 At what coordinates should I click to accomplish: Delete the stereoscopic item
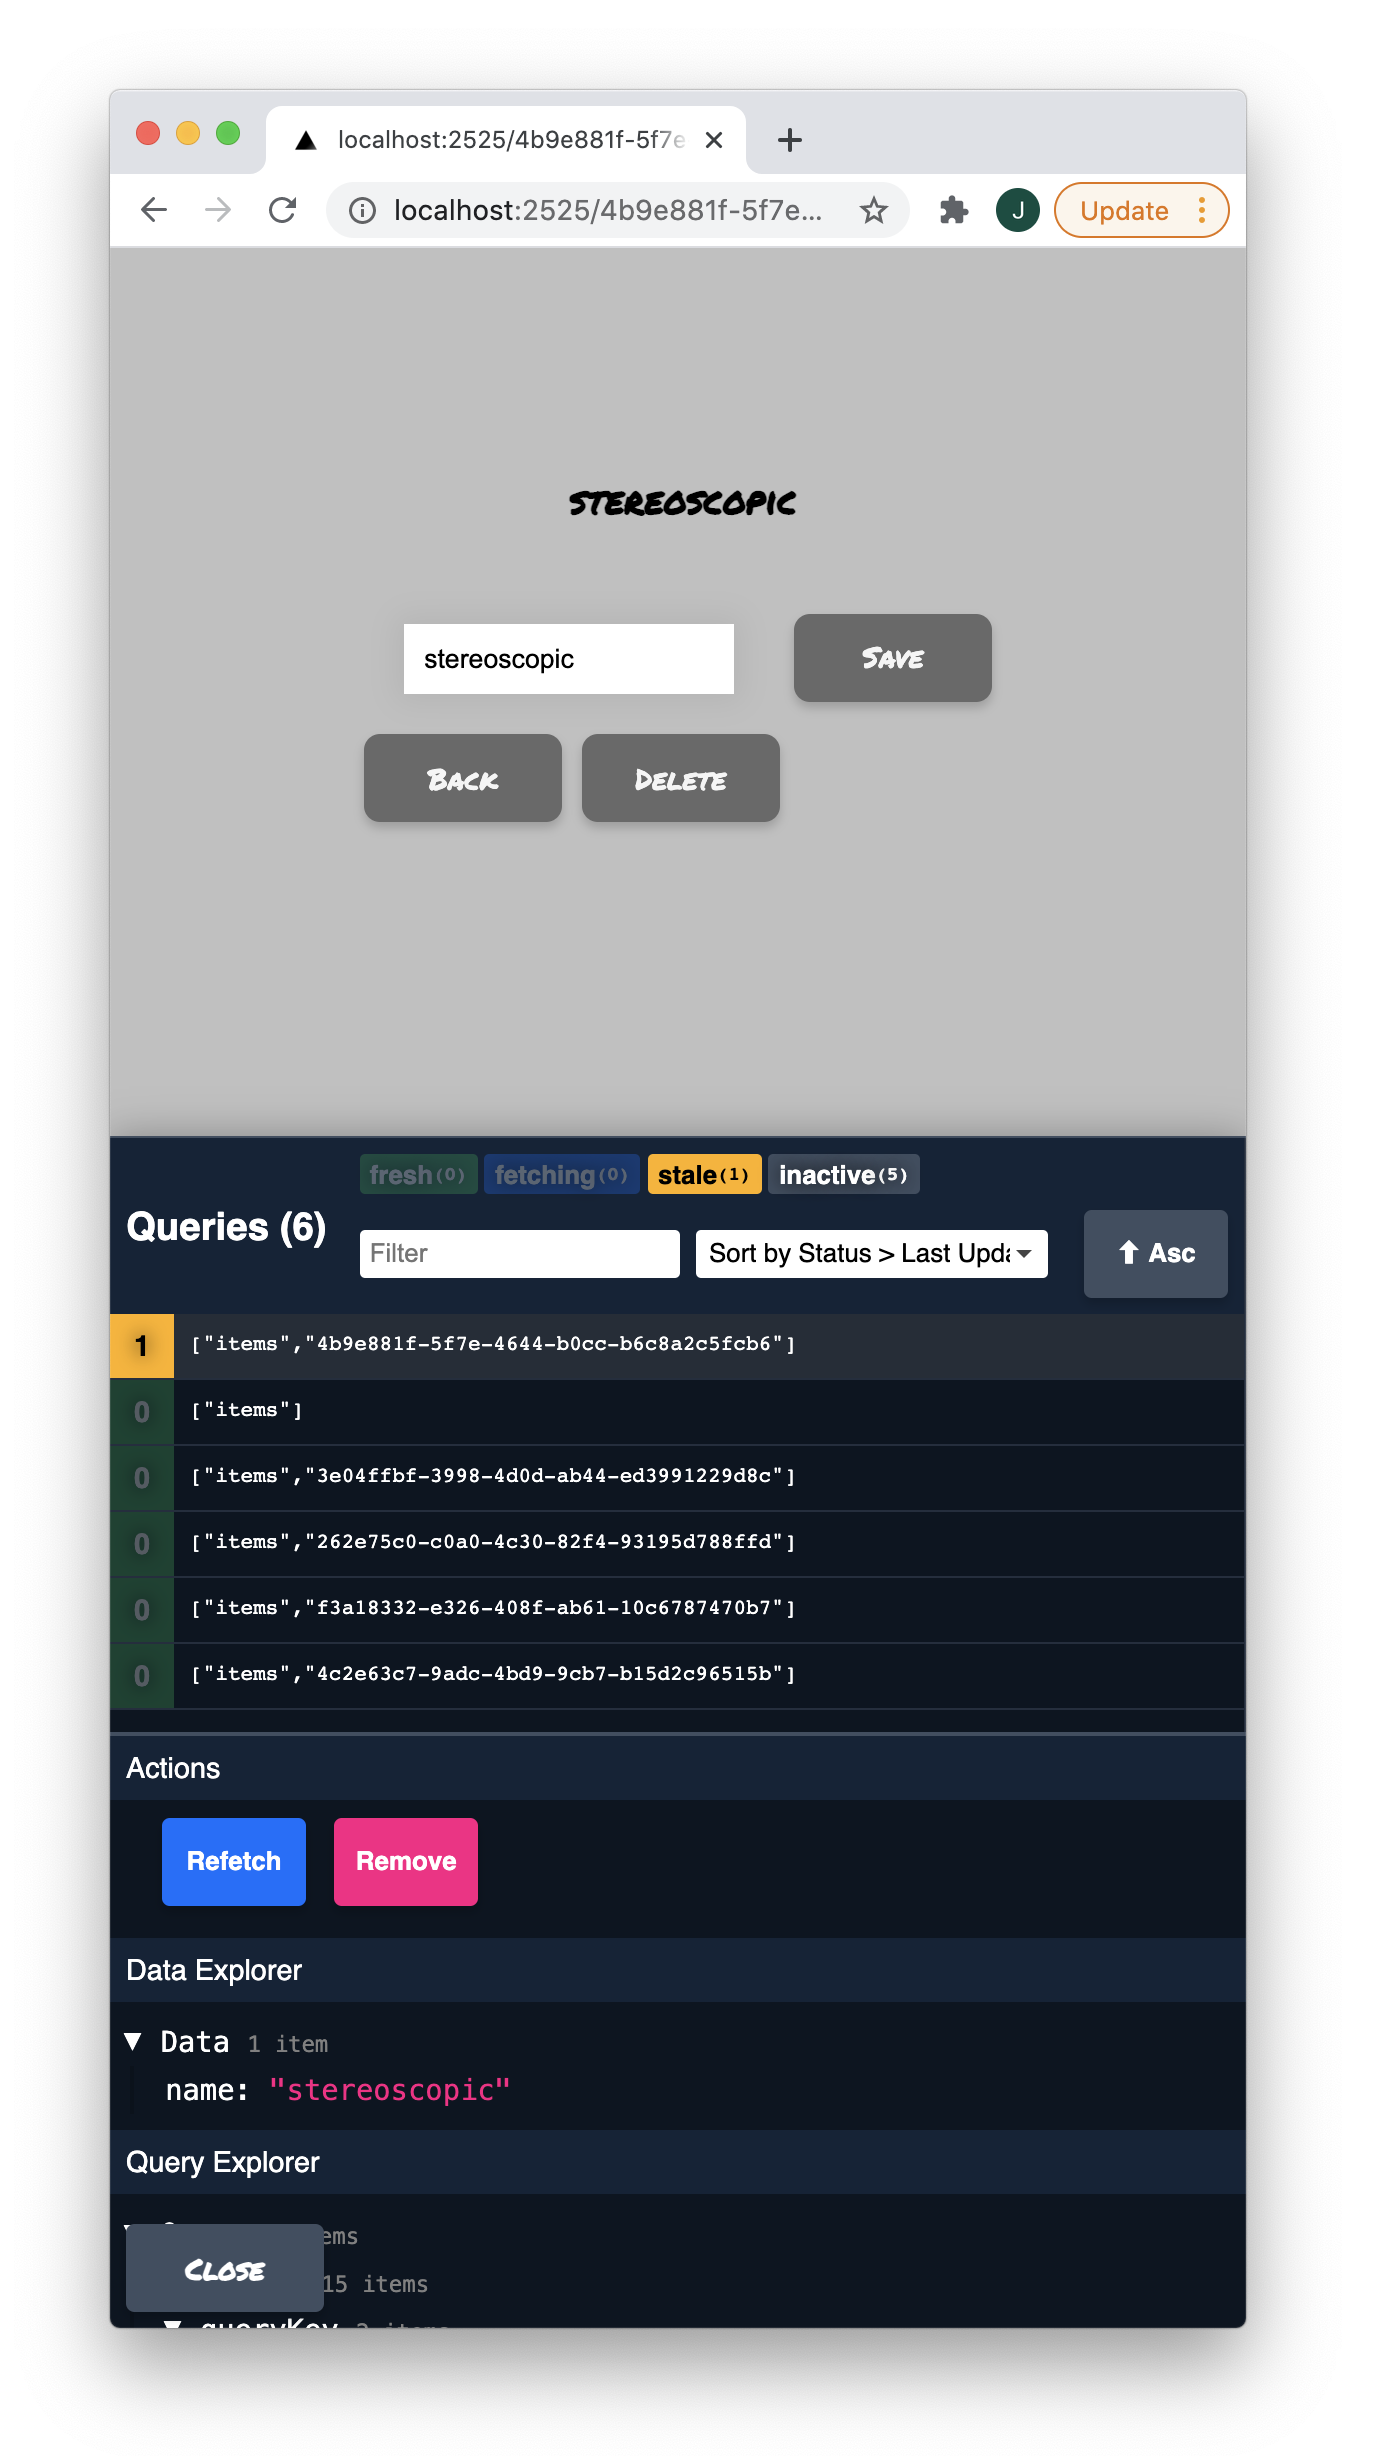pyautogui.click(x=681, y=778)
